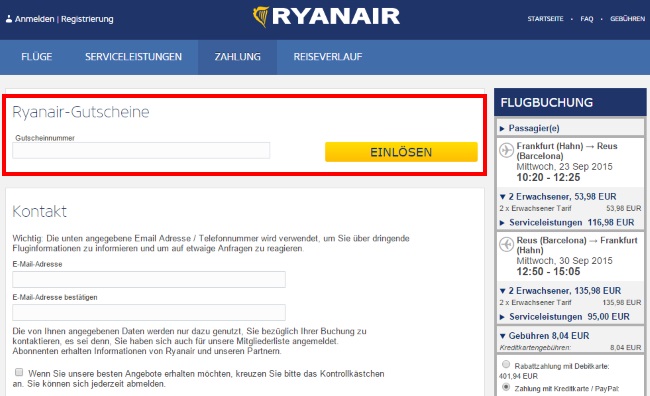Click the return flight plane icon
650x396 pixels.
[x=506, y=244]
